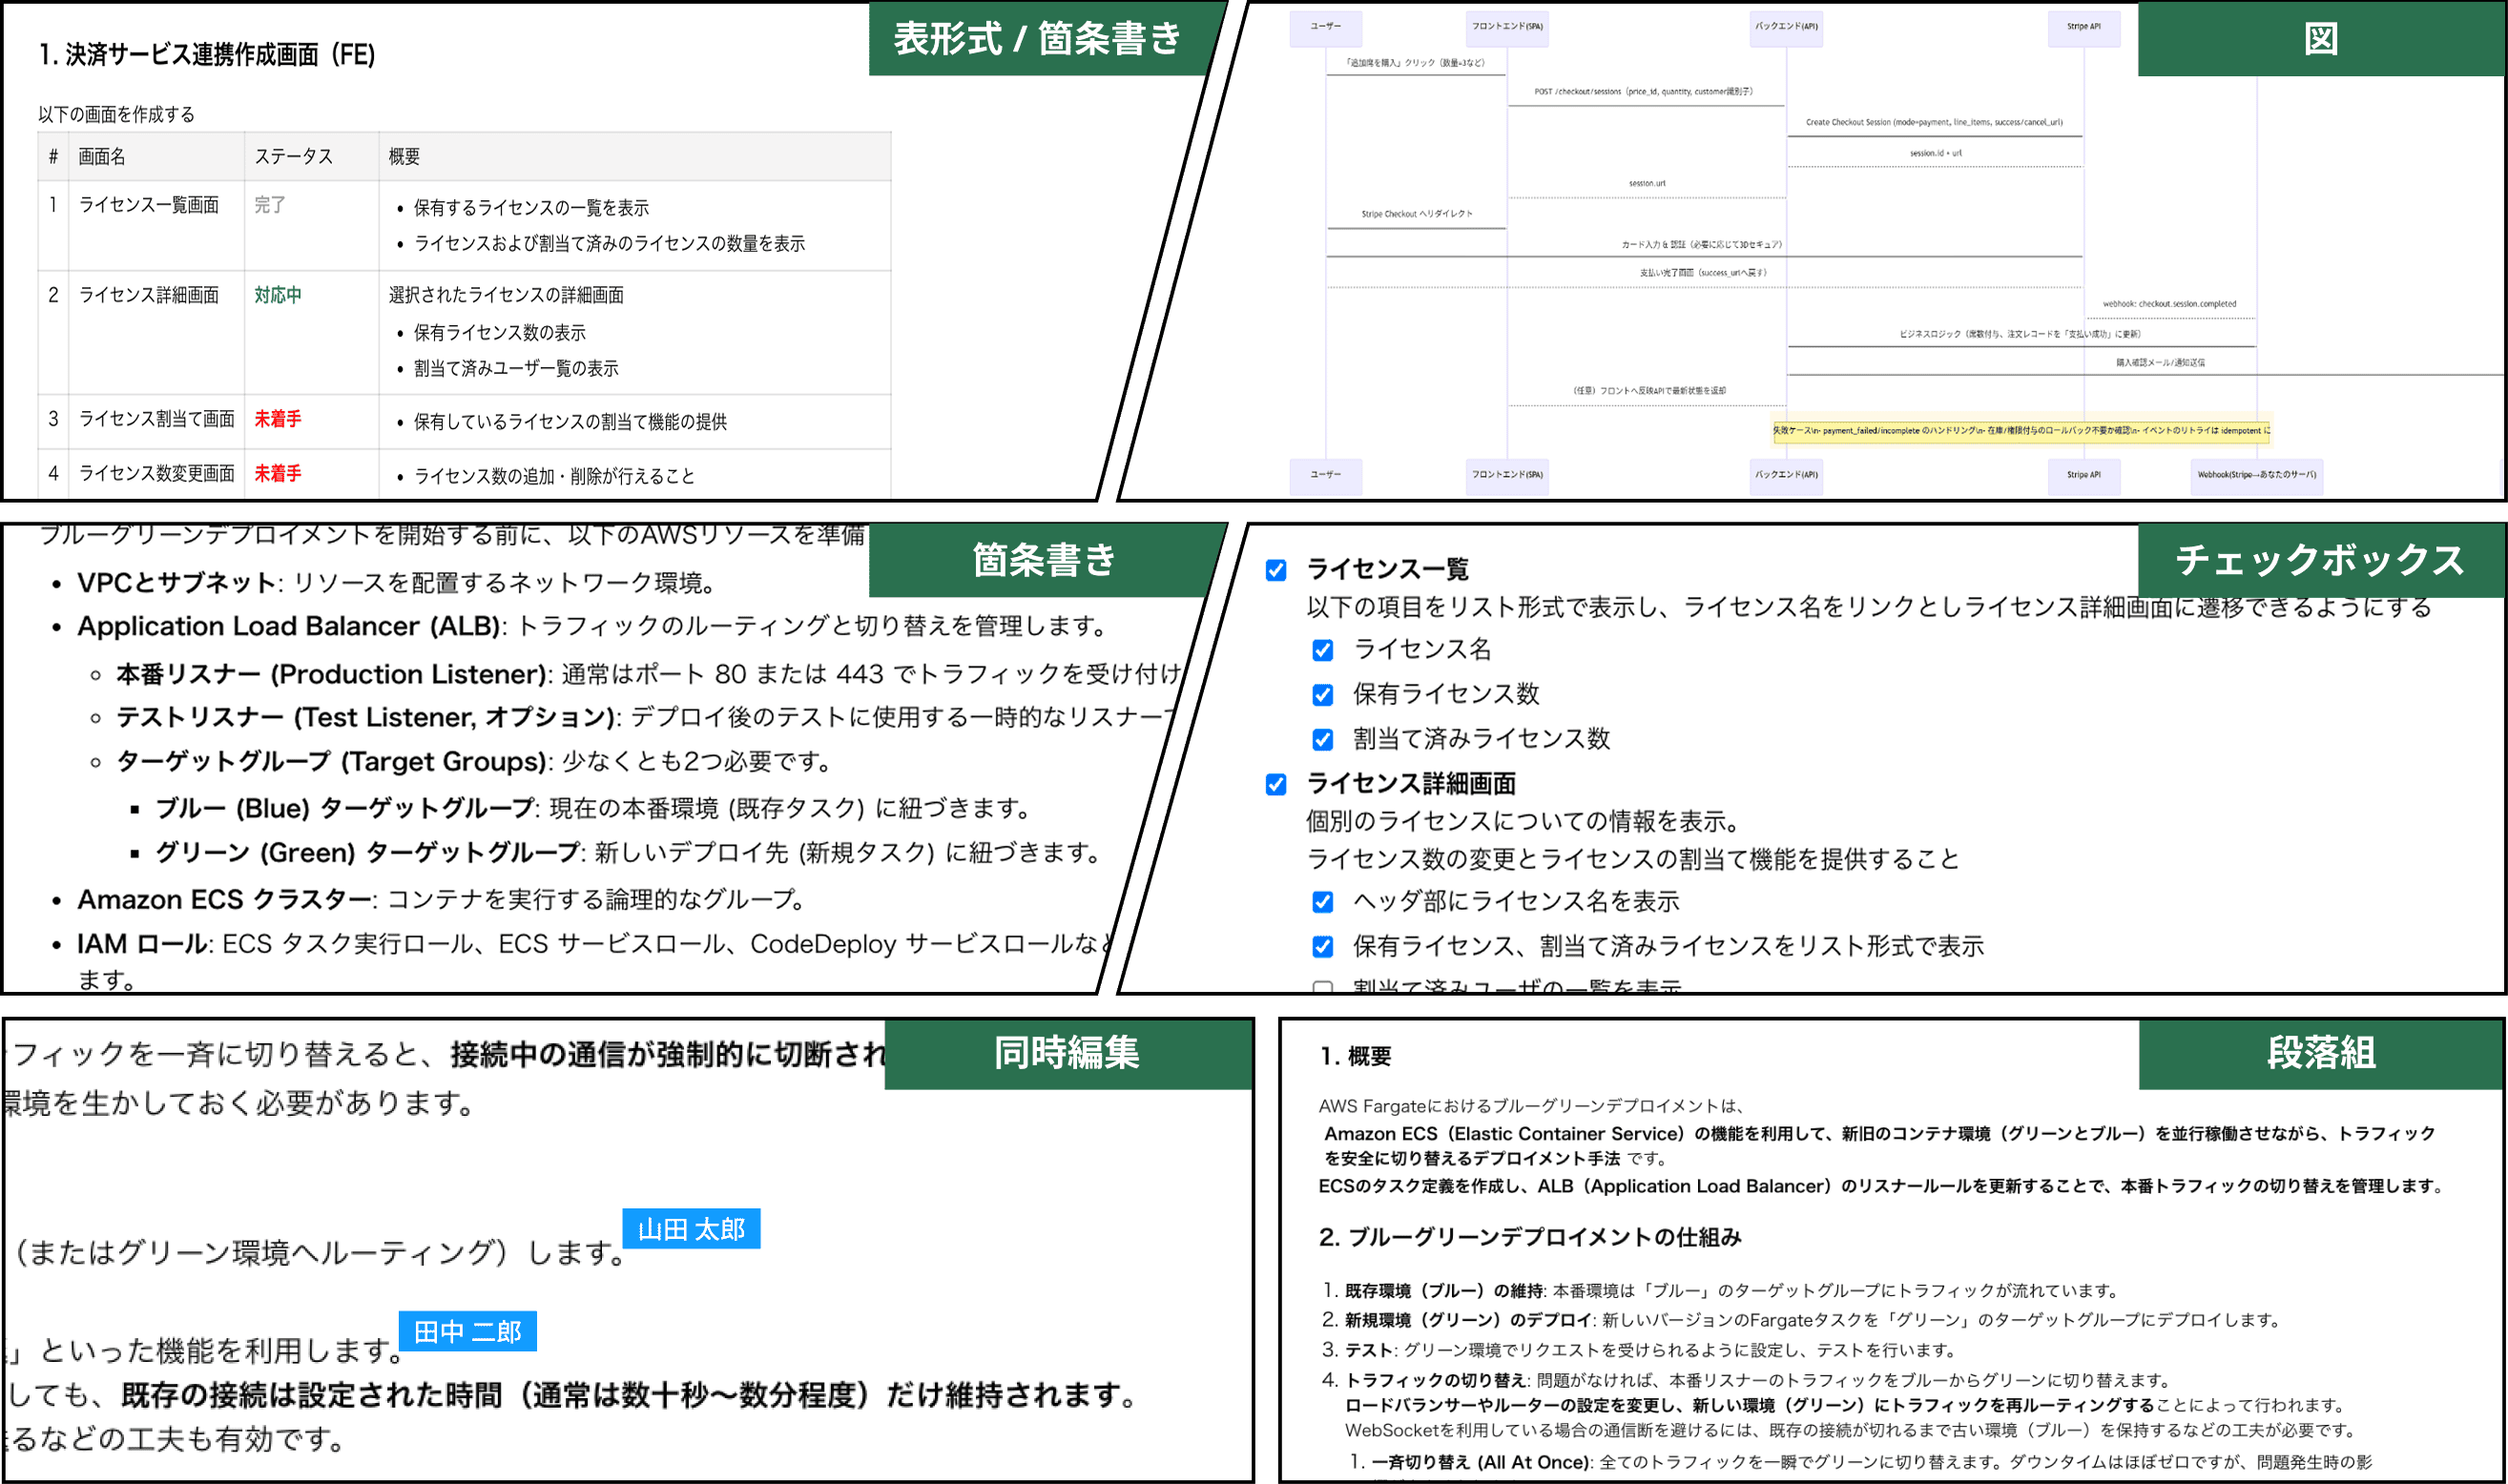2508x1484 pixels.
Task: Uncheck the ライセンス一覧 checkbox
Action: (1276, 570)
